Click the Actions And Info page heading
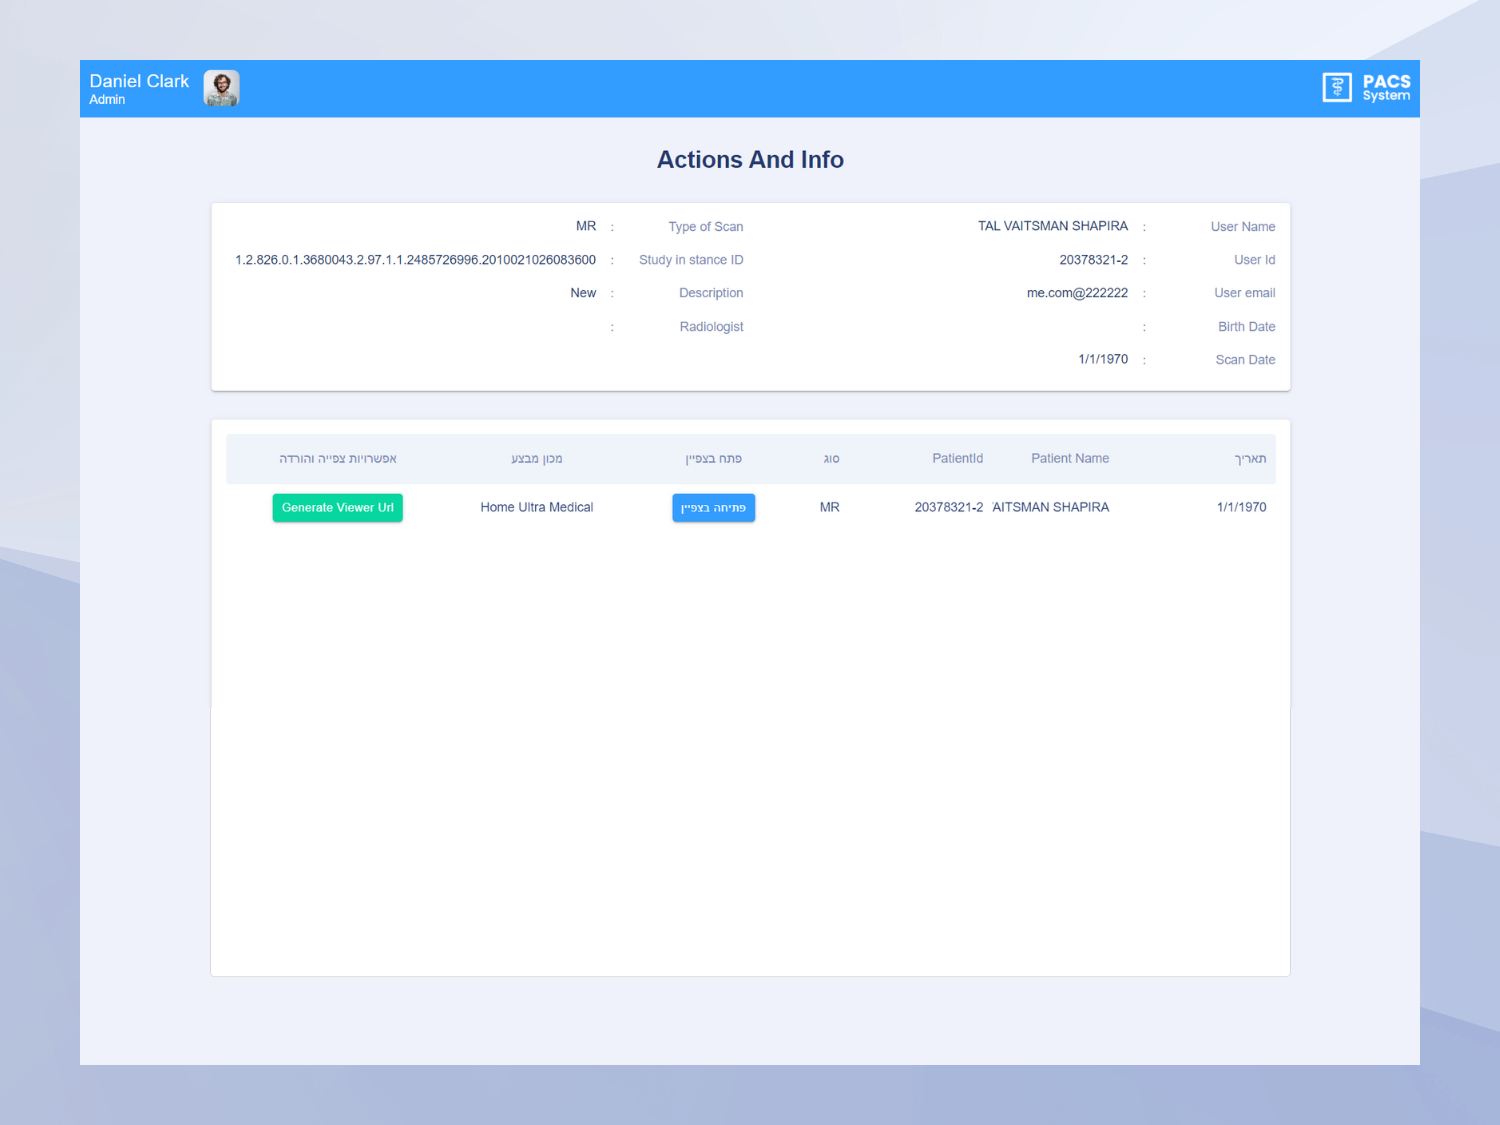The width and height of the screenshot is (1500, 1125). coord(750,160)
